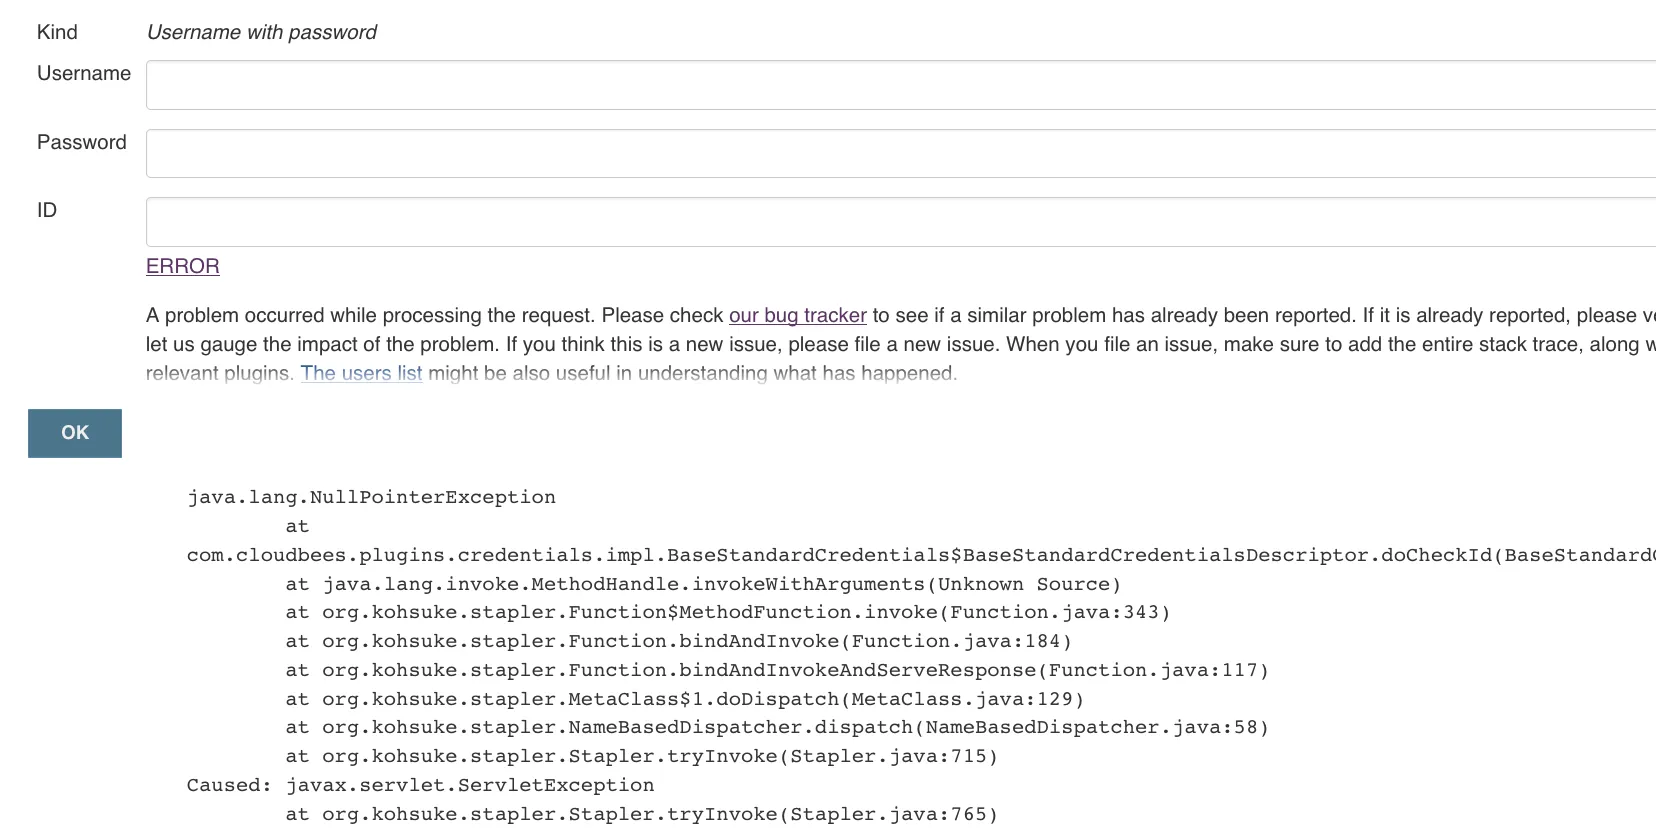The width and height of the screenshot is (1656, 834).
Task: Open the ERROR link below ID
Action: click(183, 266)
